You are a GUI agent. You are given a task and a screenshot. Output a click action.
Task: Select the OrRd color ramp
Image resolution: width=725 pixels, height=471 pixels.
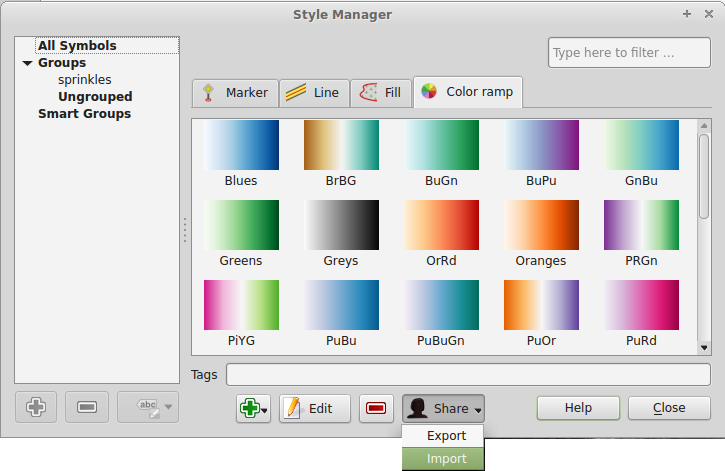[442, 225]
